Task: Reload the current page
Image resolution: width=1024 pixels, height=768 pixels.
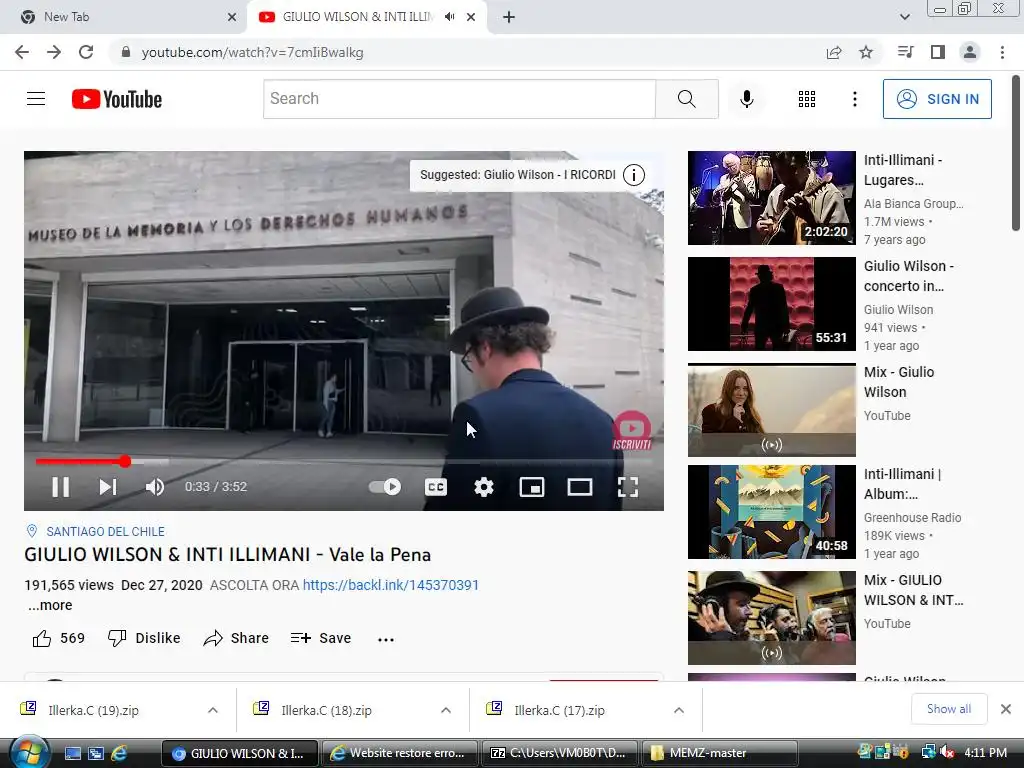Action: pos(86,52)
